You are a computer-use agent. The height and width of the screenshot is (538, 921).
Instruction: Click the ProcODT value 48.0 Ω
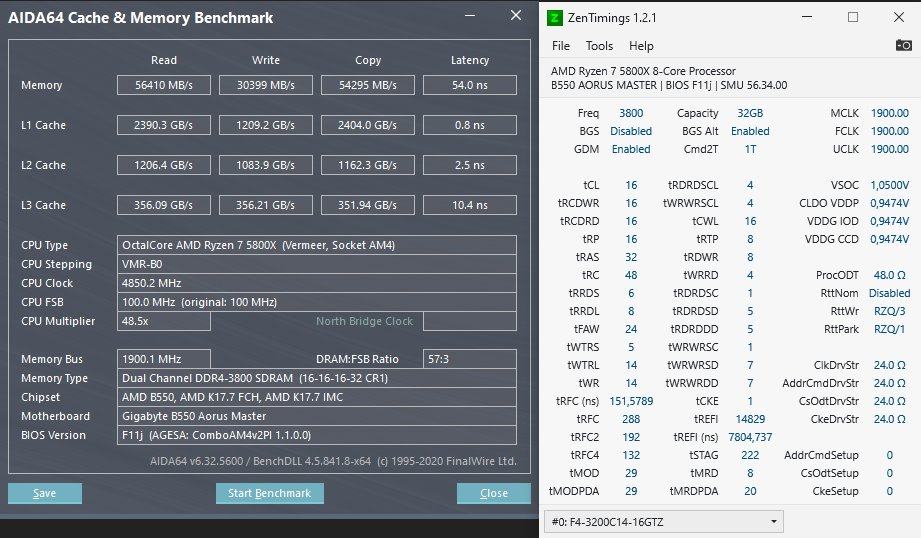point(890,275)
